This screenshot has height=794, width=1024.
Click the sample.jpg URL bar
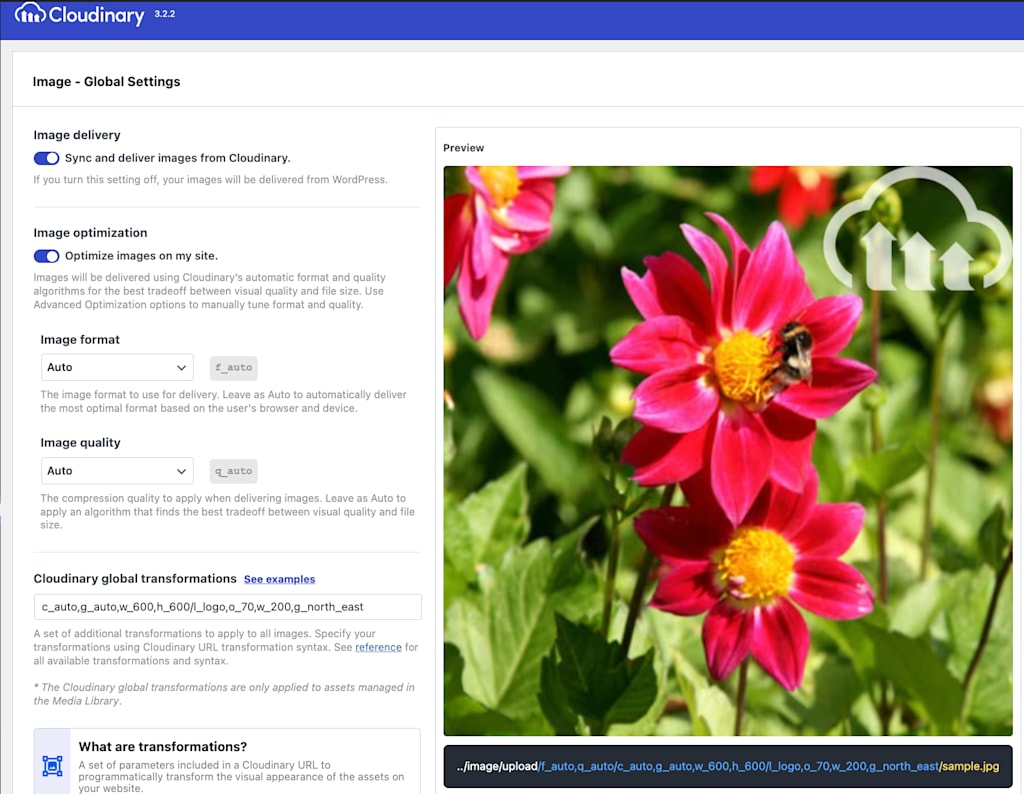click(728, 767)
